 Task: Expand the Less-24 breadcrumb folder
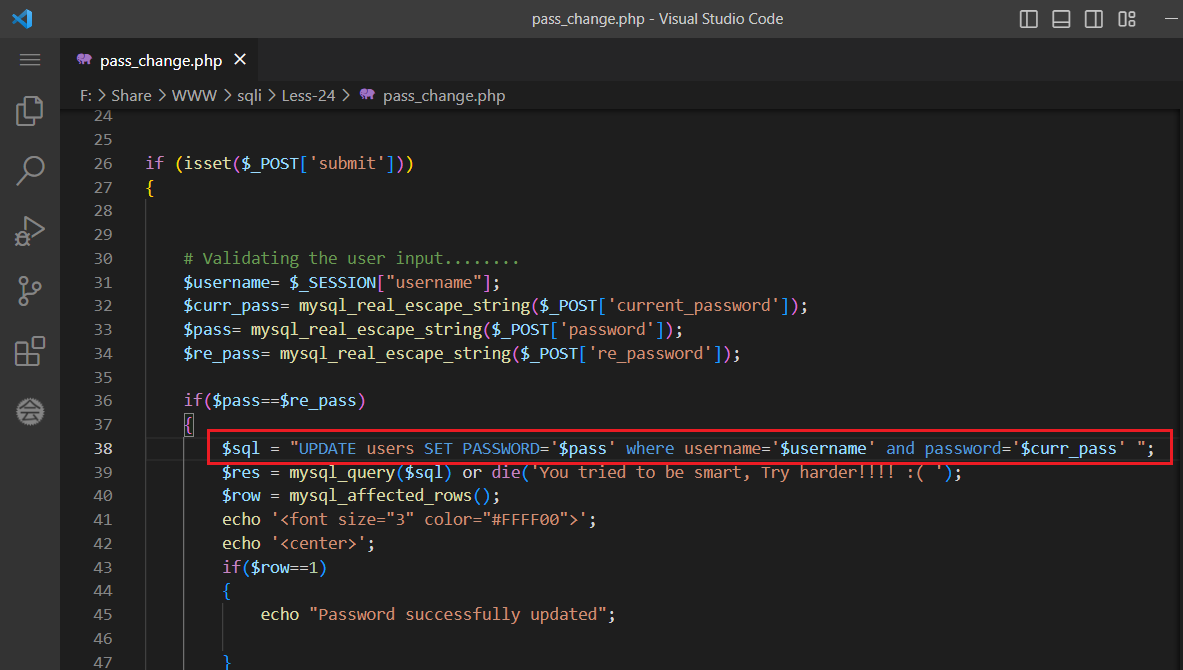point(308,96)
